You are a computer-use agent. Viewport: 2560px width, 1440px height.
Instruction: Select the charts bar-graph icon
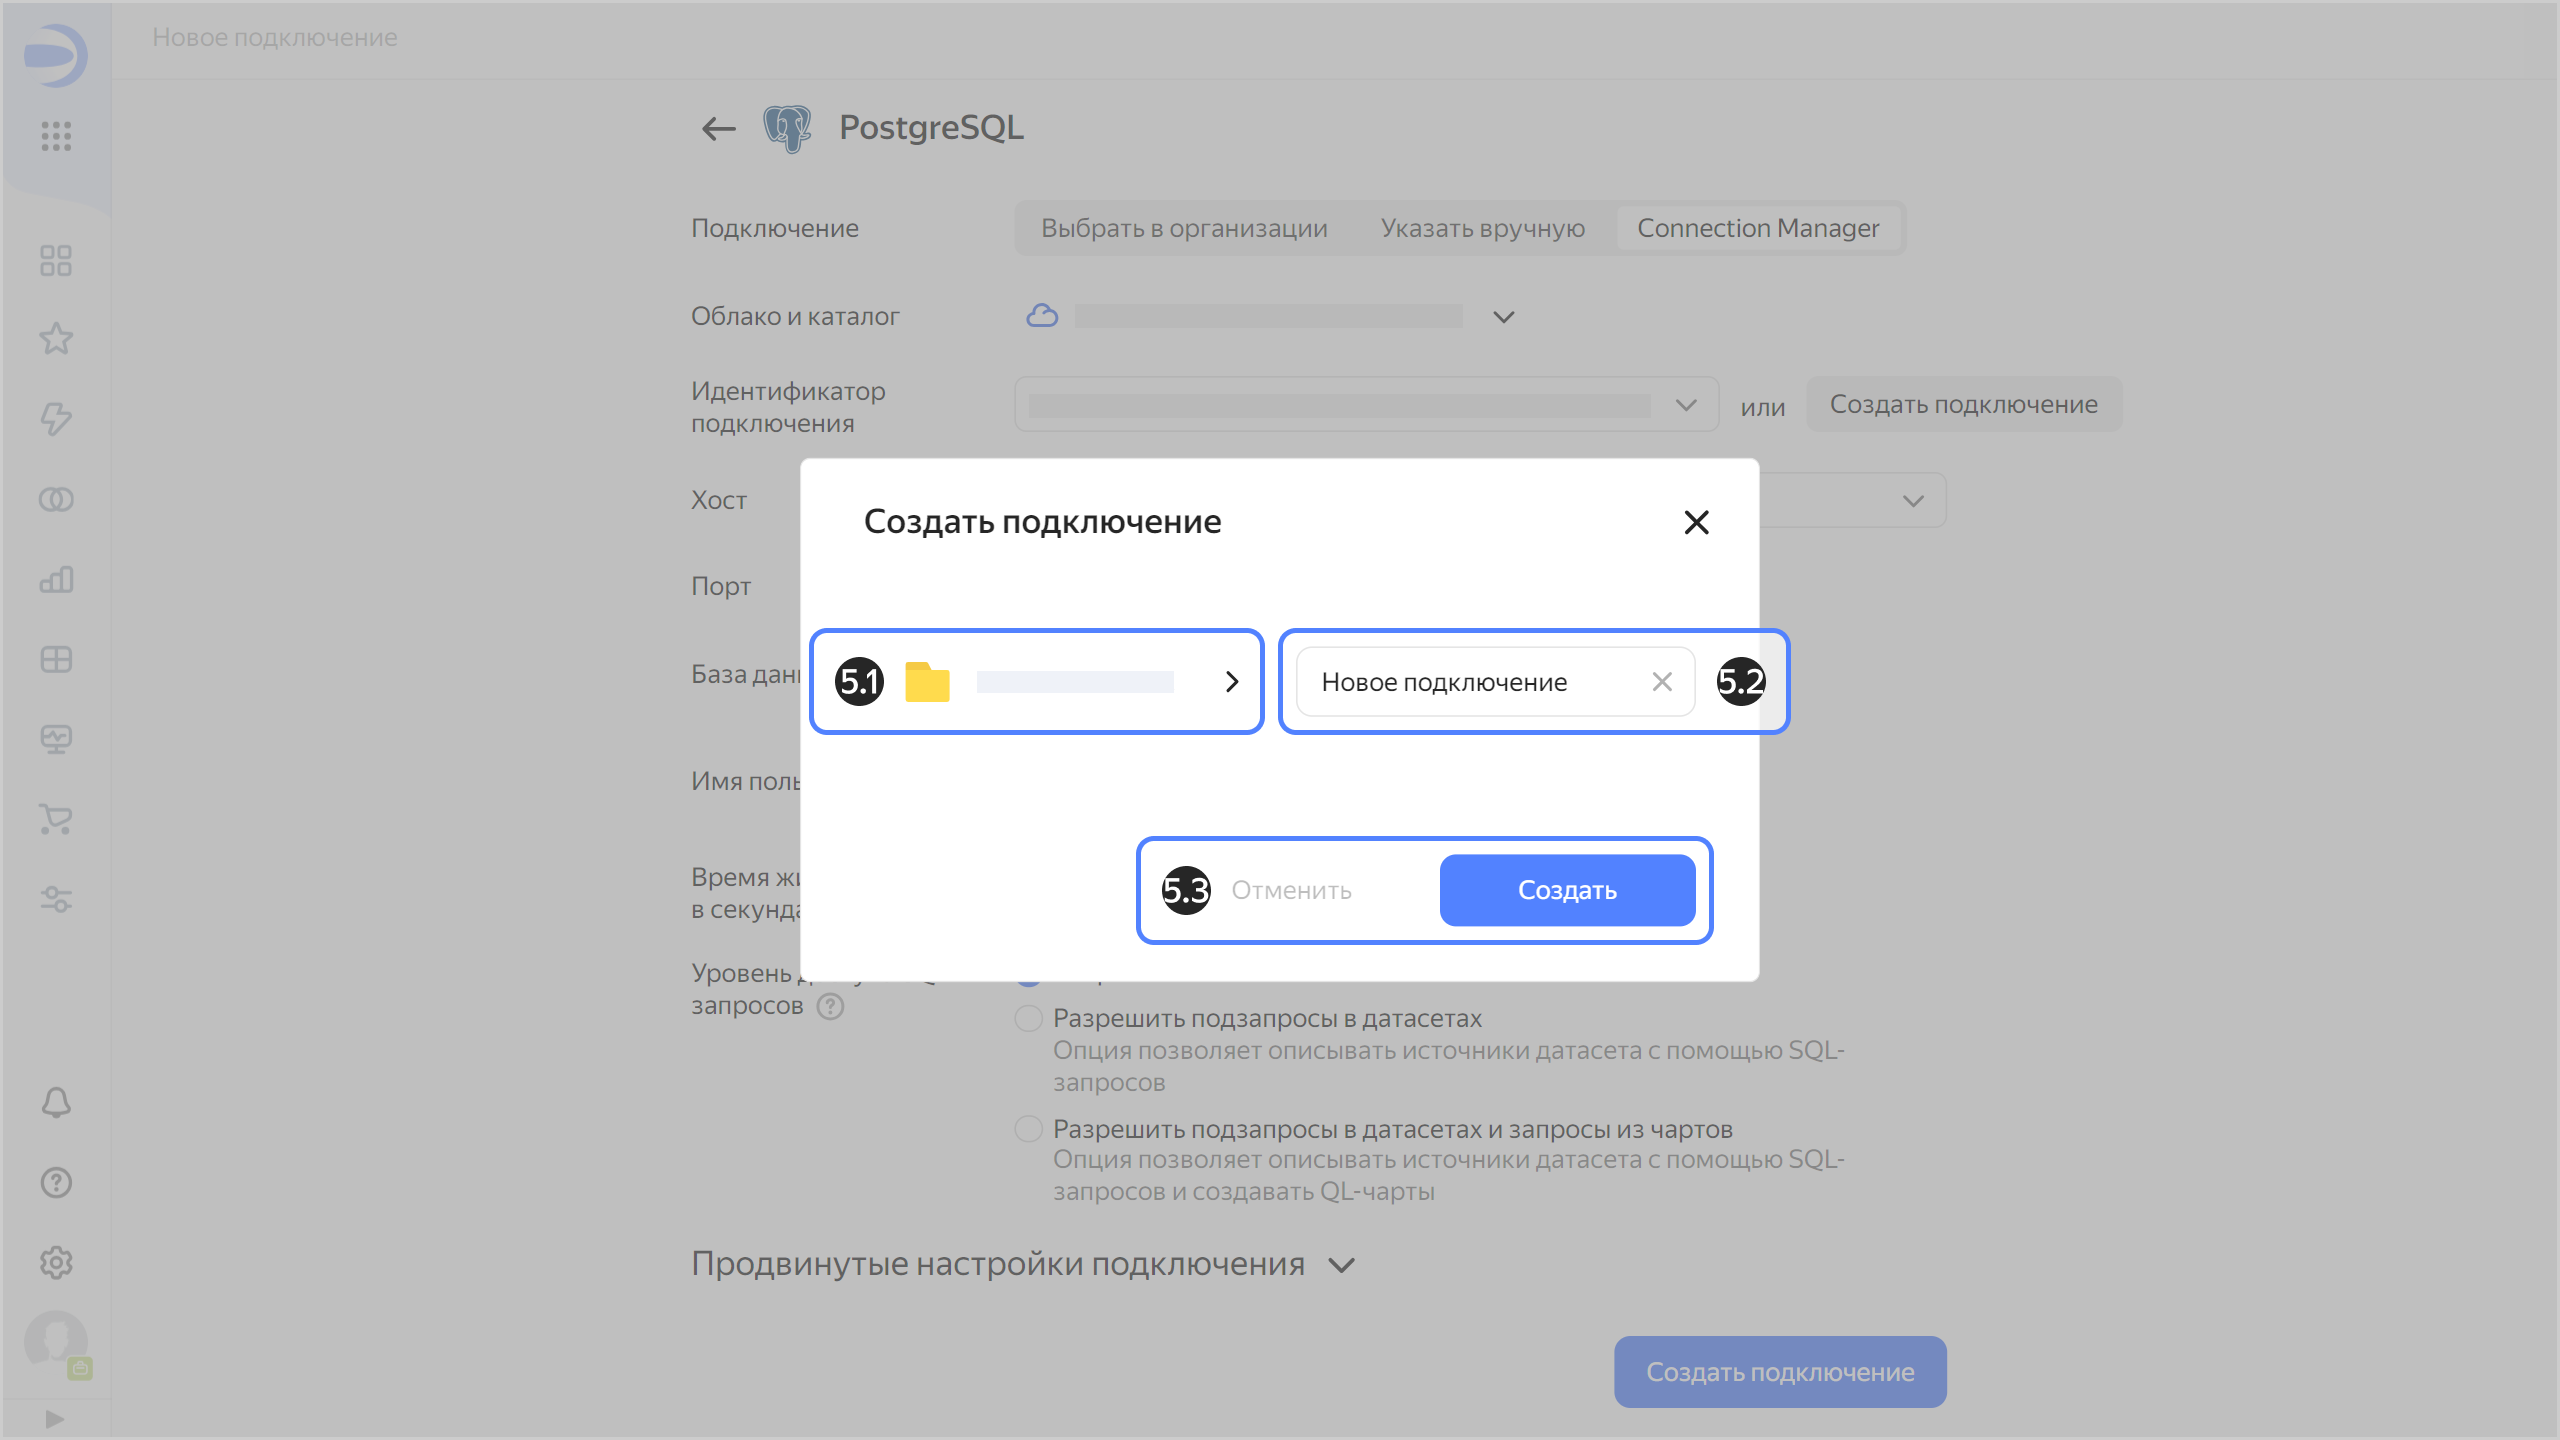56,579
